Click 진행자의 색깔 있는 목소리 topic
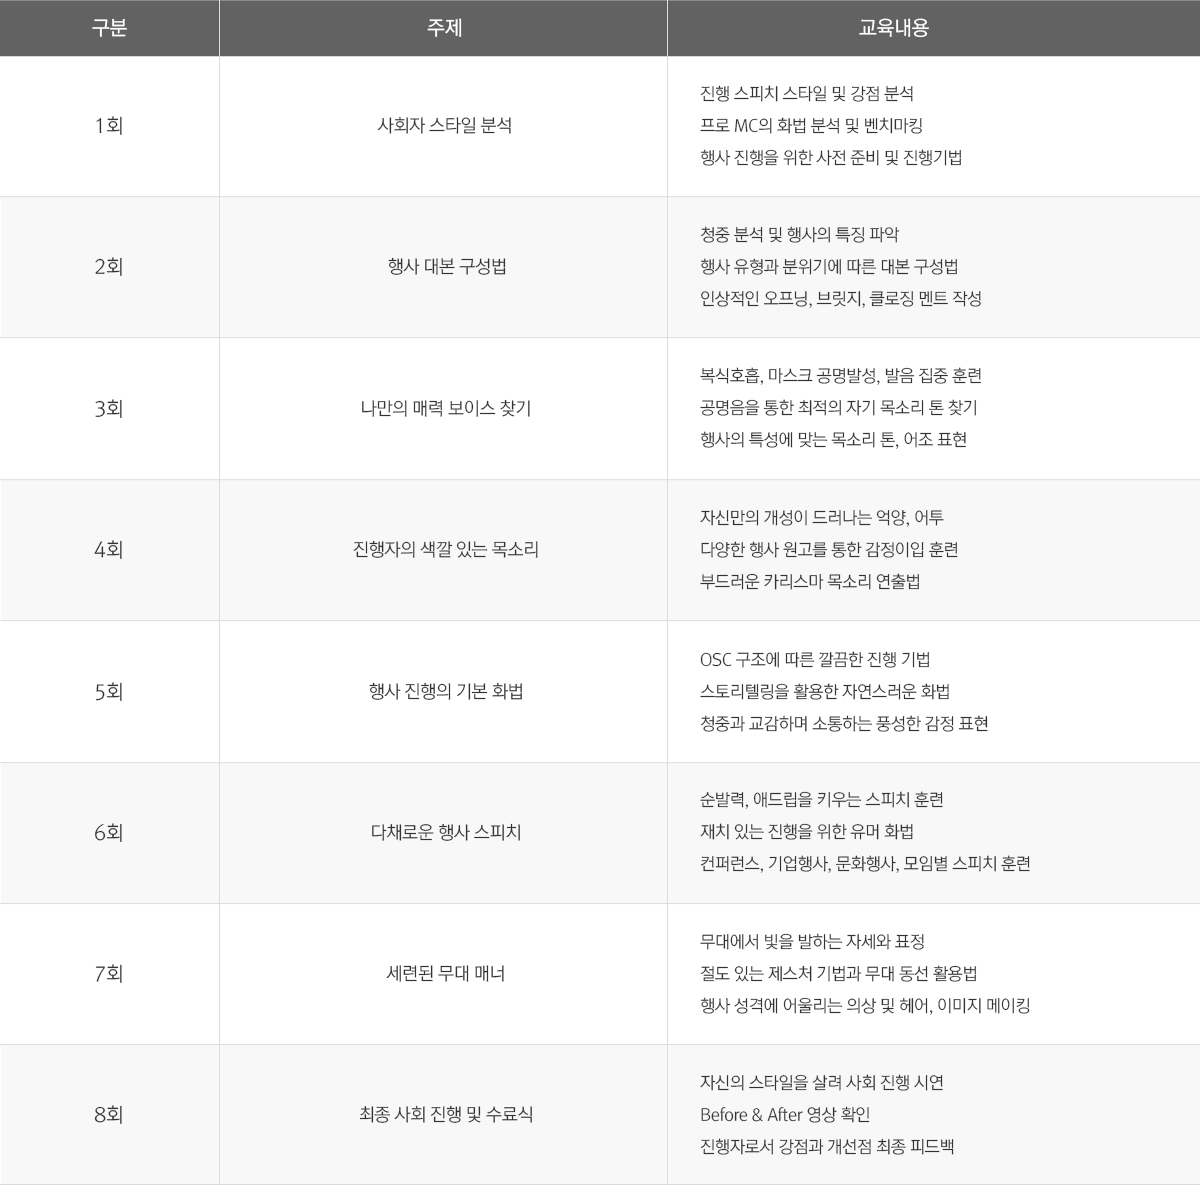 (x=444, y=550)
